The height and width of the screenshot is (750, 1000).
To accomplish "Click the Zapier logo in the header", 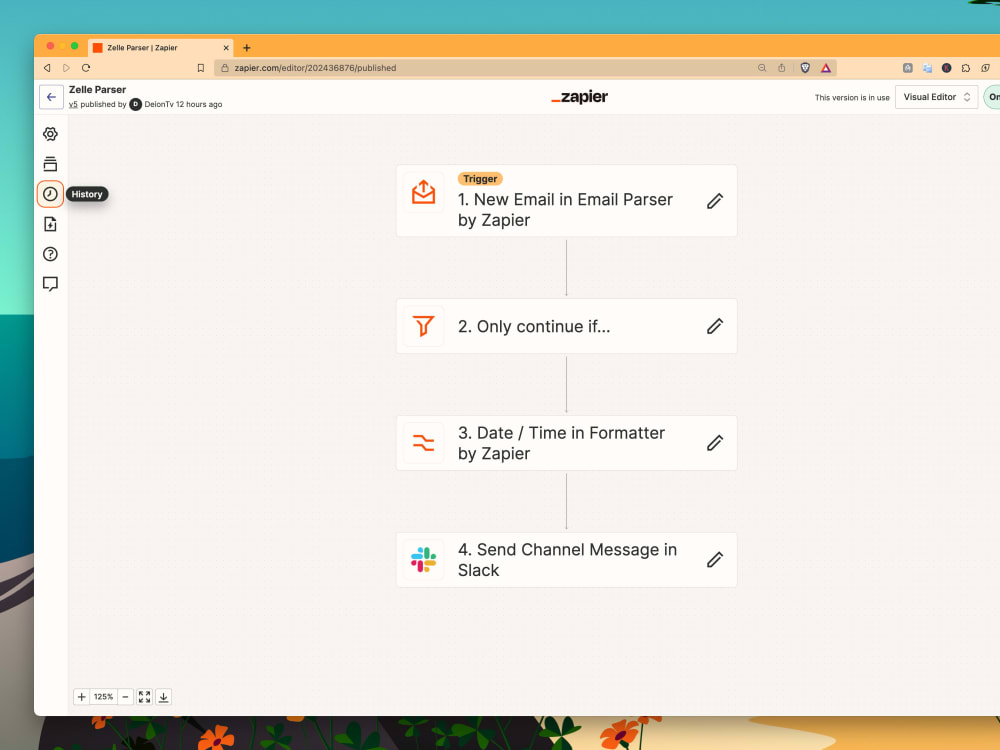I will tap(580, 97).
